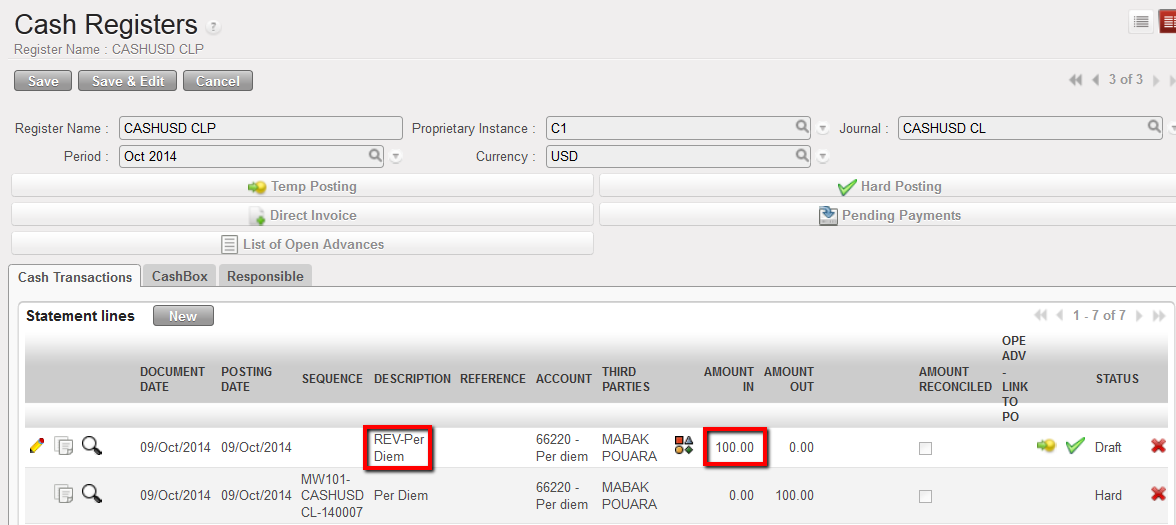Delete the Draft statement line with red X
The height and width of the screenshot is (525, 1176).
pos(1158,446)
